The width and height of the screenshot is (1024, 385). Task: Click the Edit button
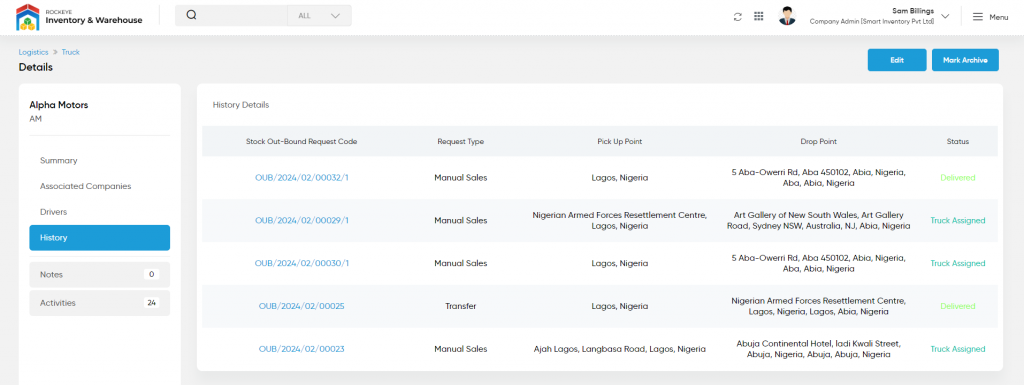tap(897, 60)
